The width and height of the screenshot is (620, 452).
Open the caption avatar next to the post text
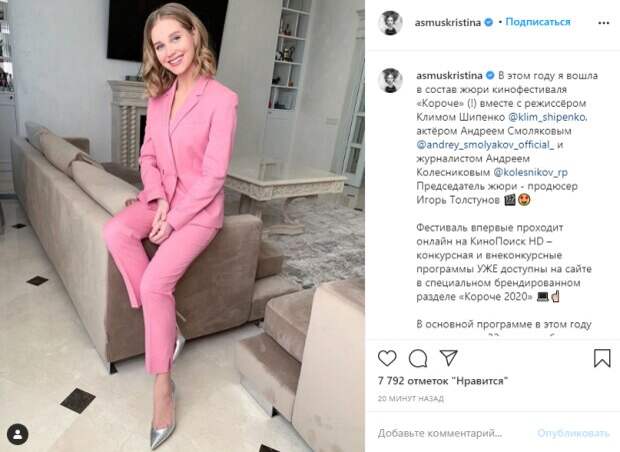tap(390, 80)
